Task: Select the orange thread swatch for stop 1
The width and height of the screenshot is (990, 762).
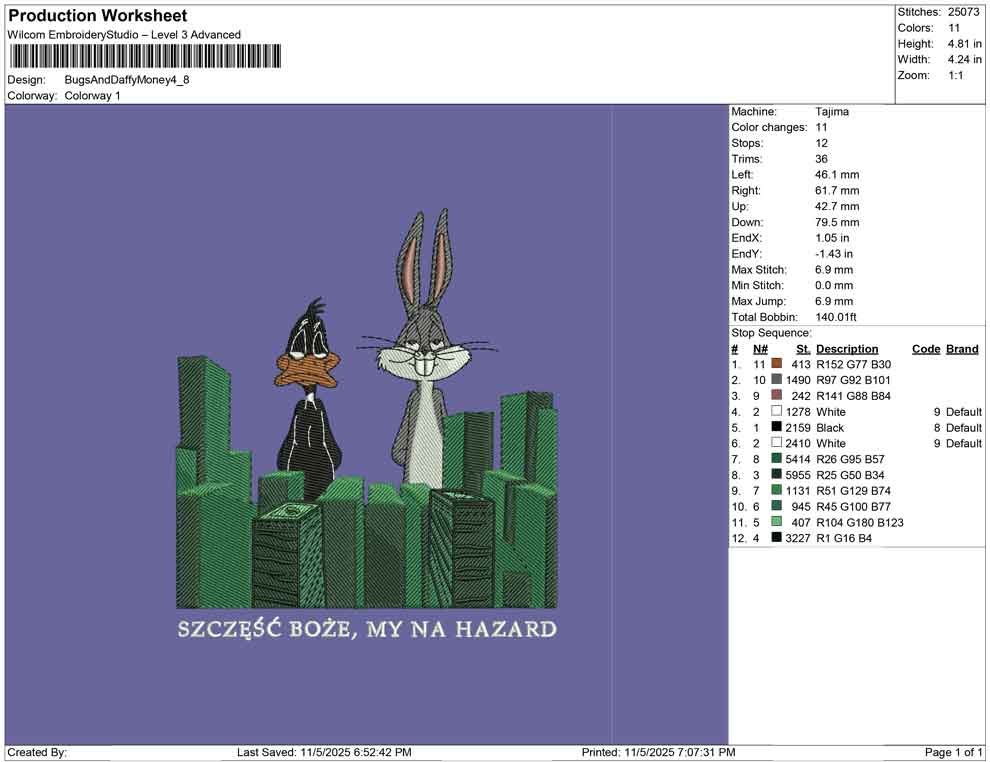Action: pyautogui.click(x=775, y=364)
